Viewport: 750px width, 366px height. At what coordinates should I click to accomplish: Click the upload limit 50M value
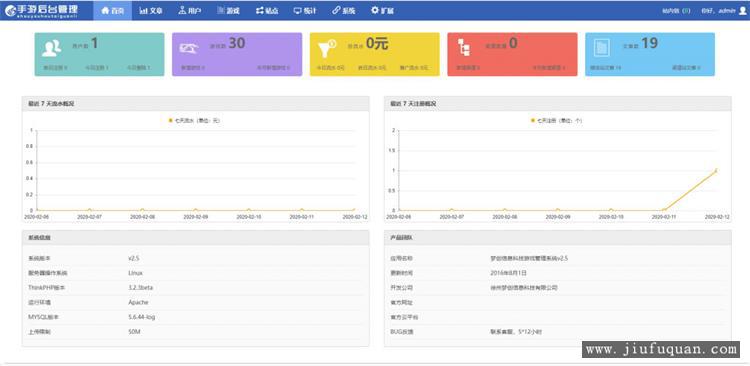coord(134,332)
